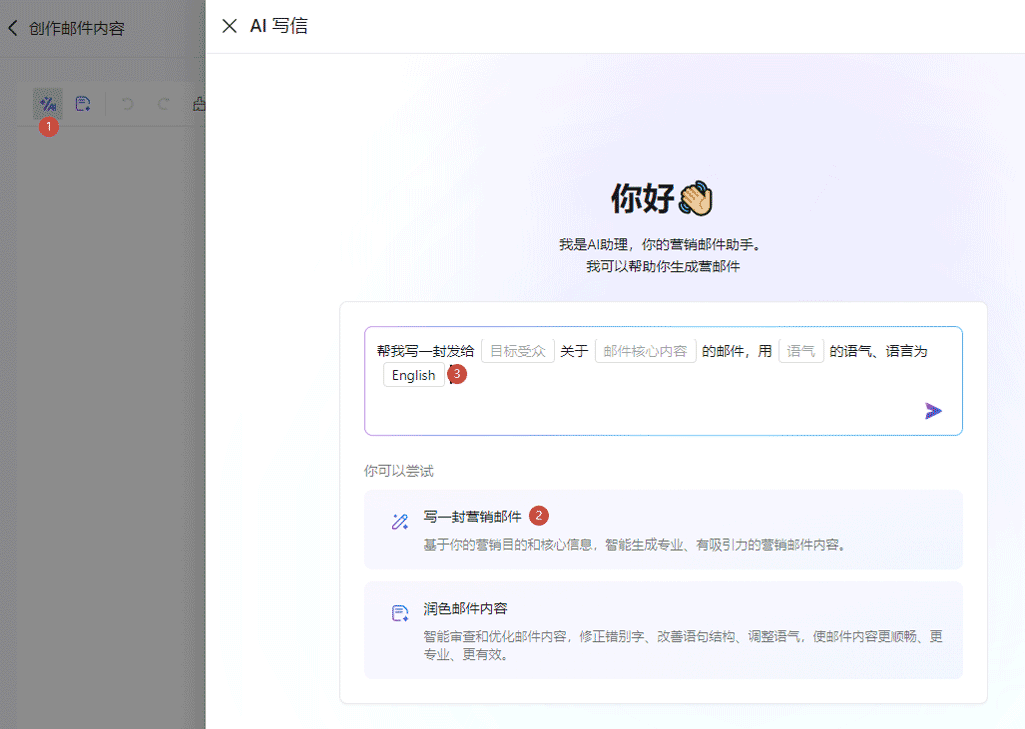Select the AI writing assistant toolbar icon
This screenshot has height=729, width=1025.
pos(47,103)
